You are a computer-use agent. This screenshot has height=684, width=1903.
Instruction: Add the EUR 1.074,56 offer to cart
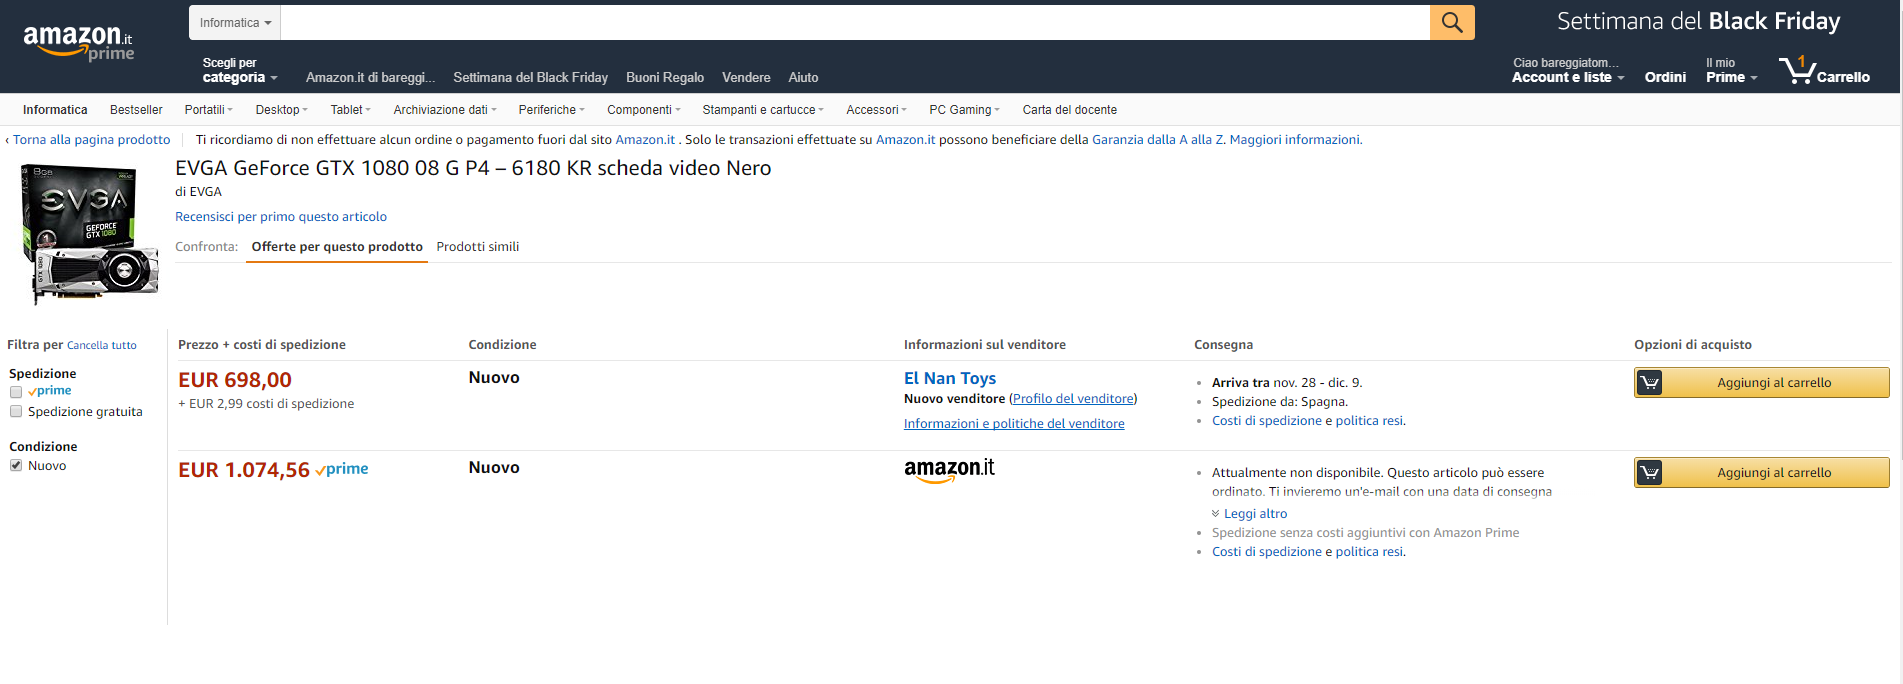click(1761, 473)
